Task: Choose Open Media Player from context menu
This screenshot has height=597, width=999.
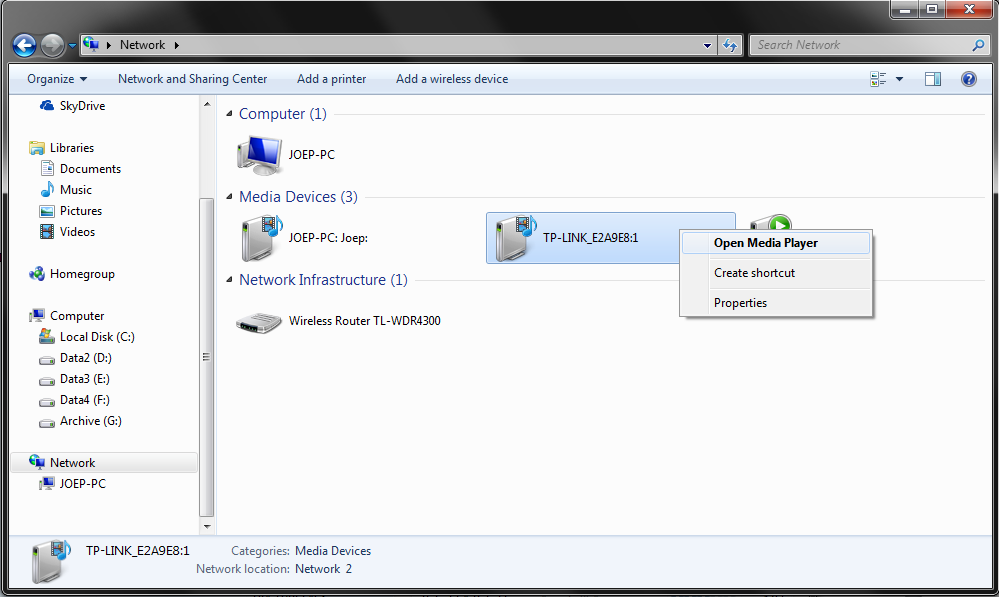Action: [x=775, y=243]
